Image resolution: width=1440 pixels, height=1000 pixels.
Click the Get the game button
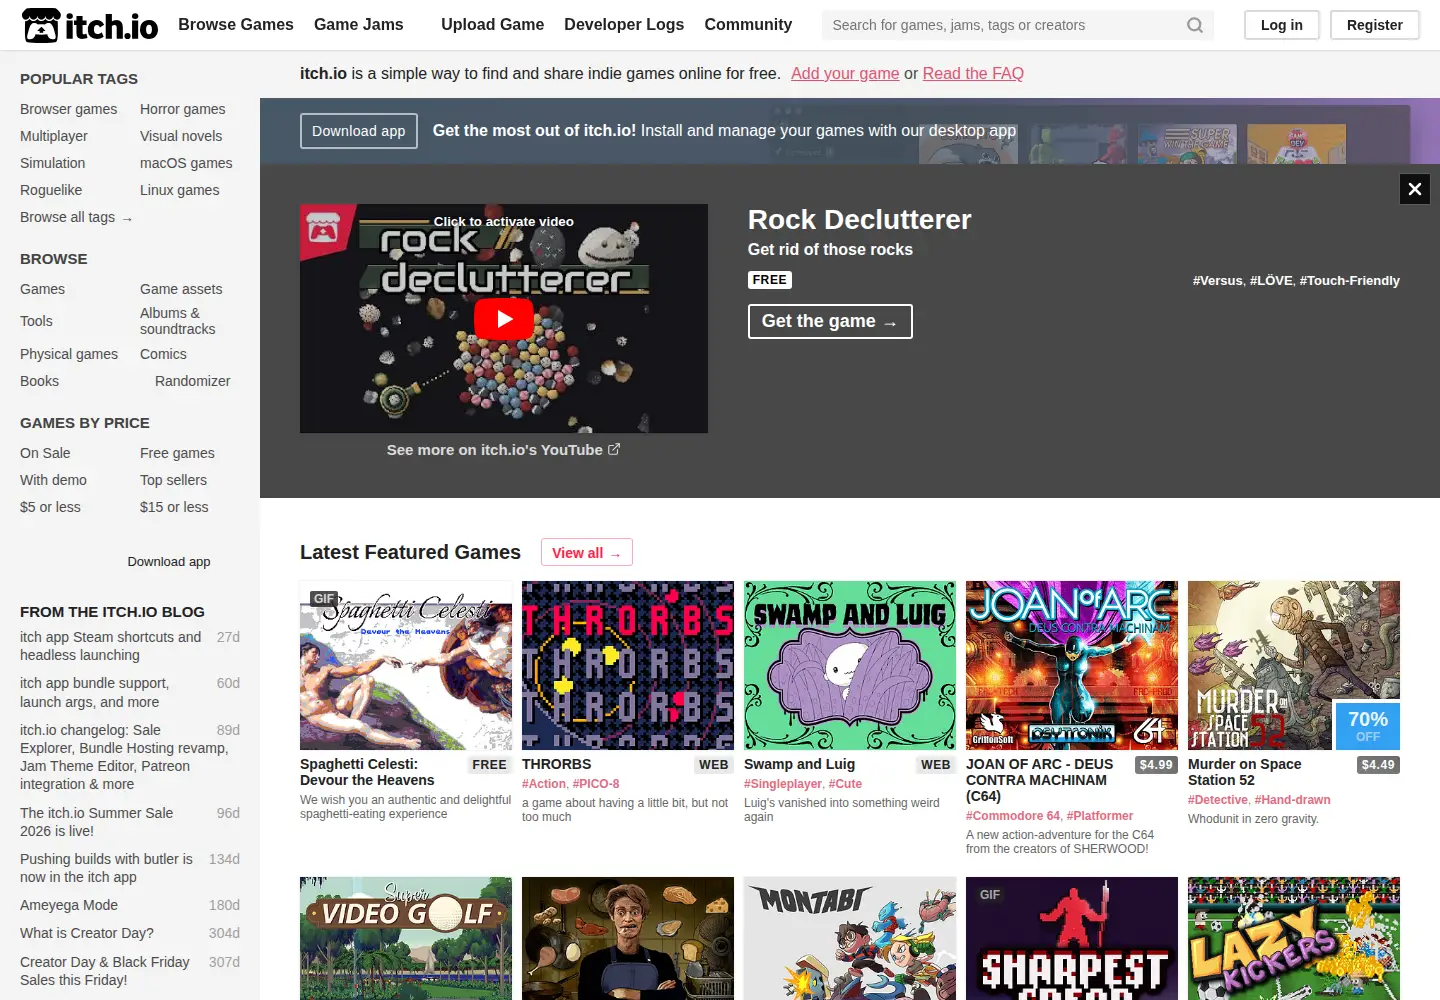click(830, 321)
